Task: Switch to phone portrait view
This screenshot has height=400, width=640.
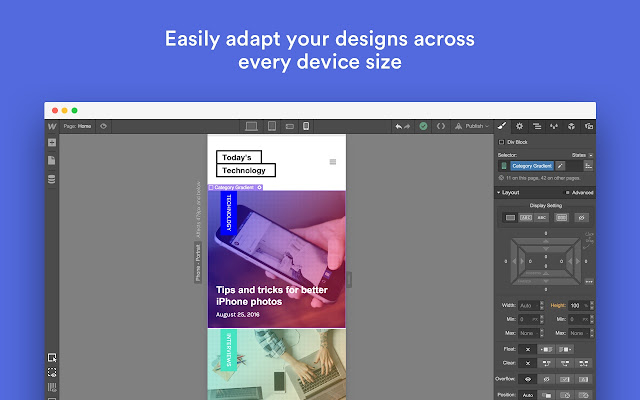Action: 306,126
